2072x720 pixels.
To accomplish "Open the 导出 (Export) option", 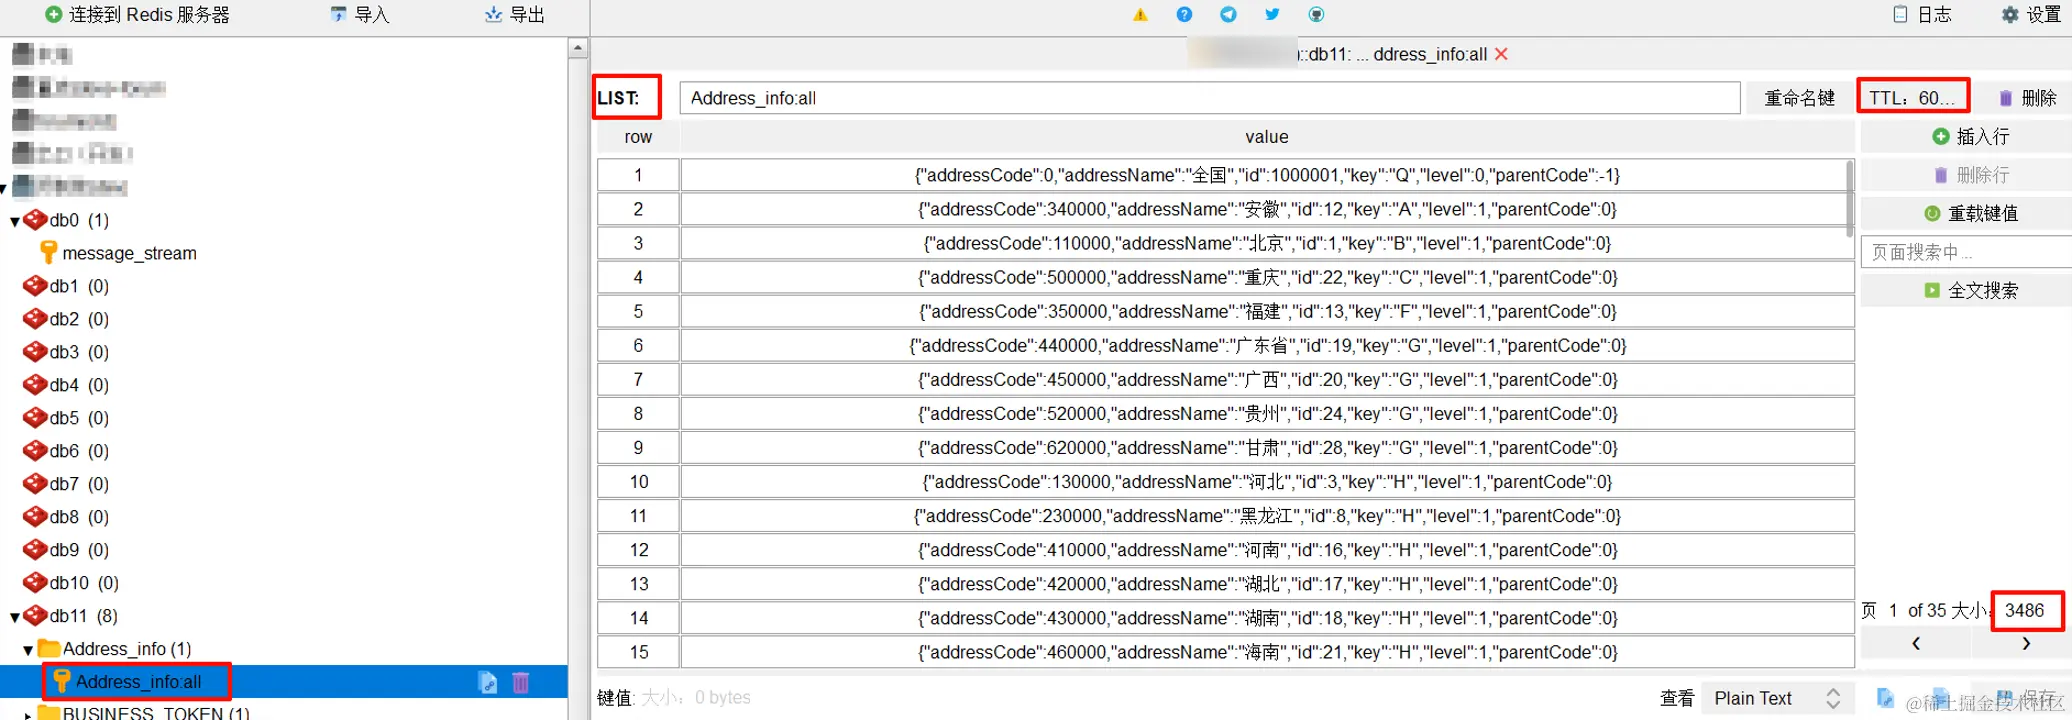I will (x=515, y=15).
